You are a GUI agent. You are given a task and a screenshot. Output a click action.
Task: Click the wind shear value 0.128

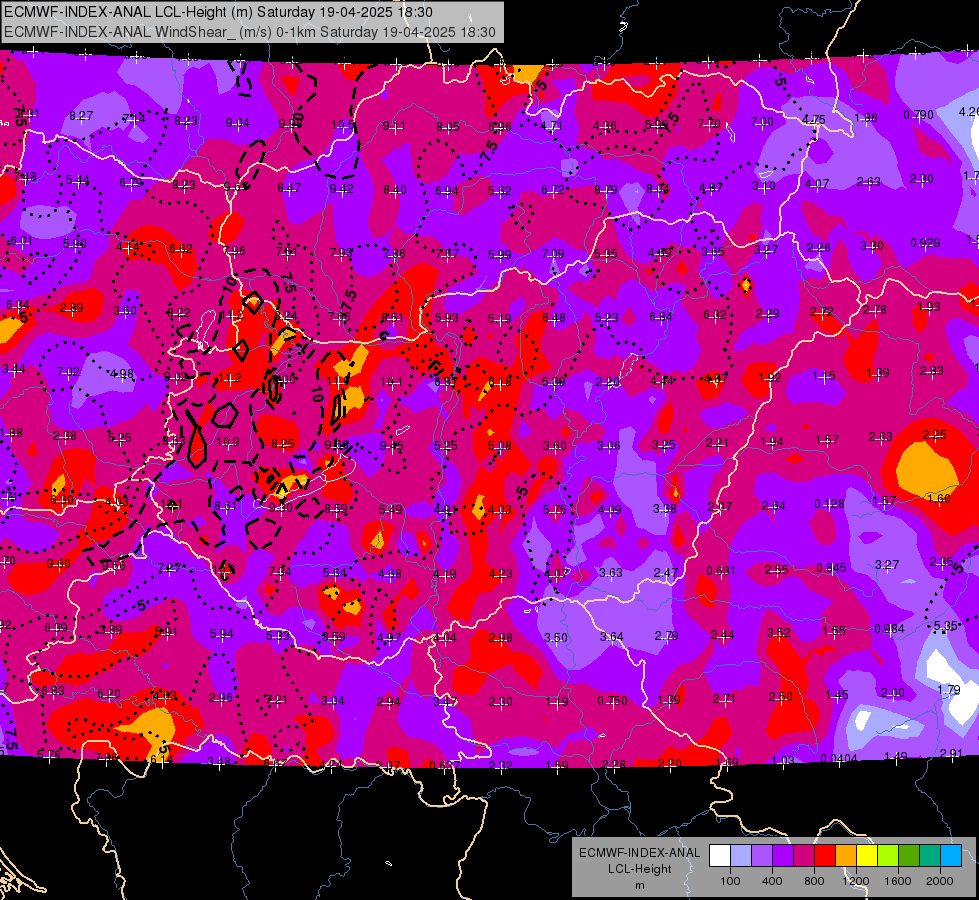tap(829, 504)
